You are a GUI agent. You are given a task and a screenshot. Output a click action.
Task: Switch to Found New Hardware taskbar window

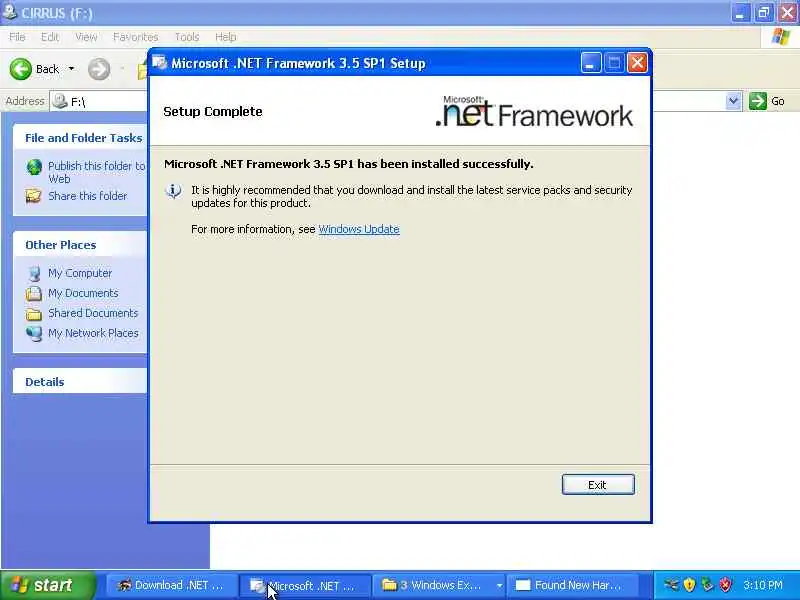570,585
